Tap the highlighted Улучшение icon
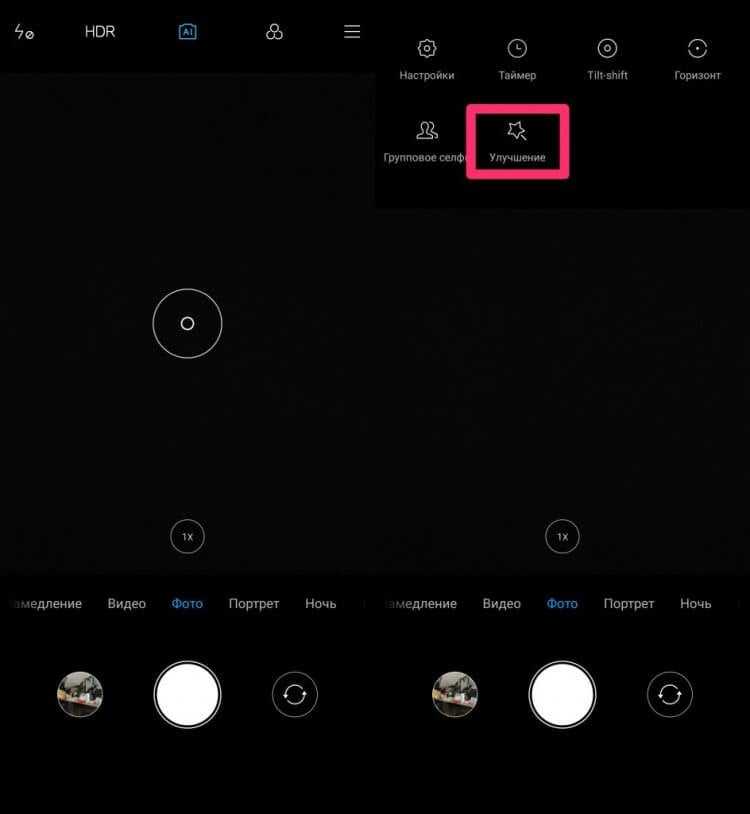Image resolution: width=750 pixels, height=814 pixels. pyautogui.click(x=517, y=131)
